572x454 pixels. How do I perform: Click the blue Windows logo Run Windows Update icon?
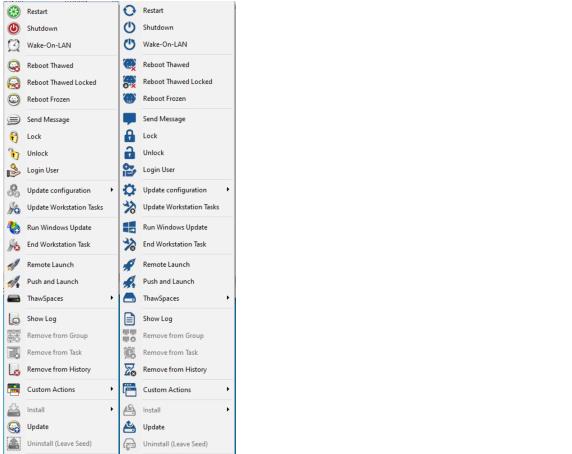[130, 227]
